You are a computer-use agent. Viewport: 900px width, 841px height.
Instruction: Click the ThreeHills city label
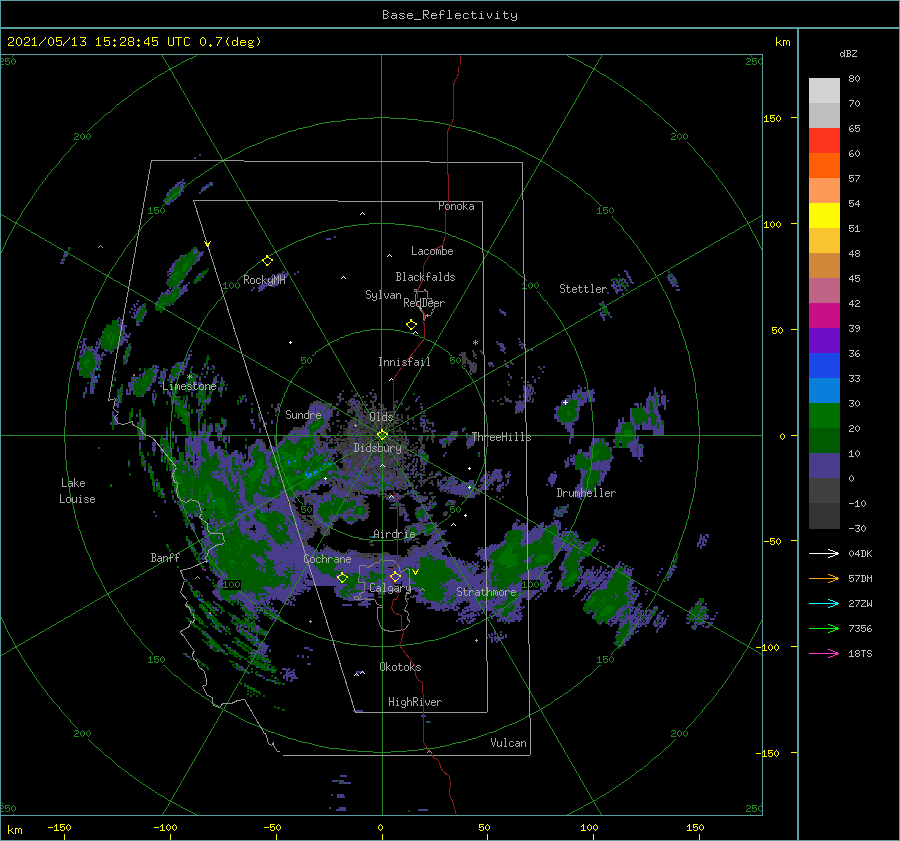point(501,437)
